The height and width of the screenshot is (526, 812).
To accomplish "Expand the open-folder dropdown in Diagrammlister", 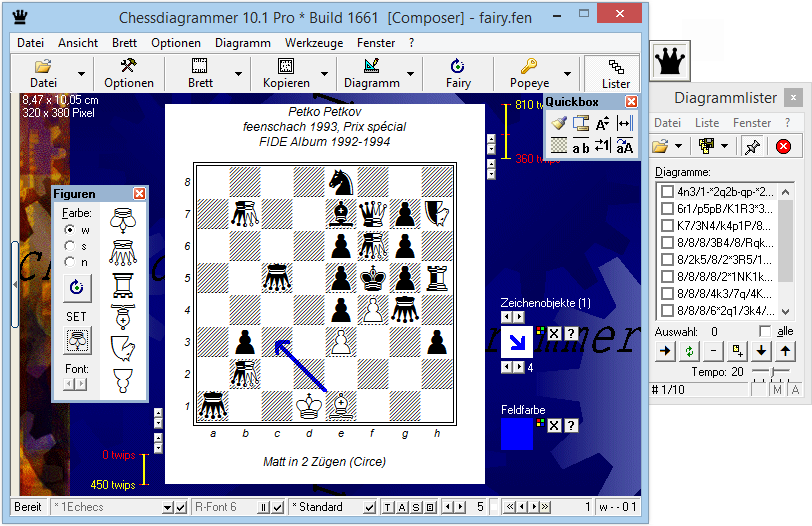I will pos(678,147).
